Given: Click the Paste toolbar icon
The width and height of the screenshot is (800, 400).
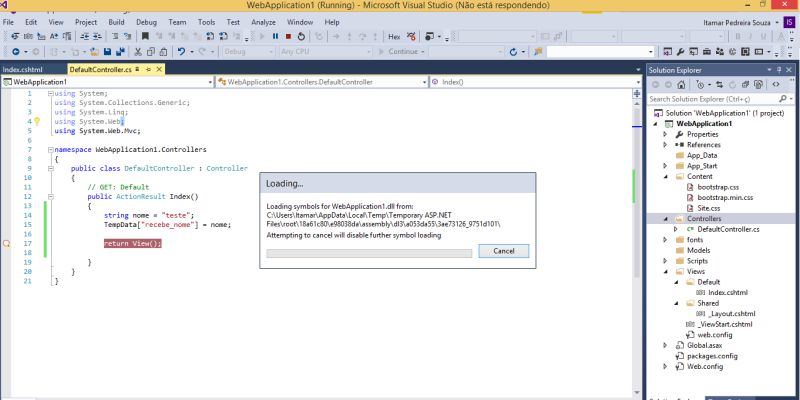Looking at the screenshot, I should pos(163,52).
